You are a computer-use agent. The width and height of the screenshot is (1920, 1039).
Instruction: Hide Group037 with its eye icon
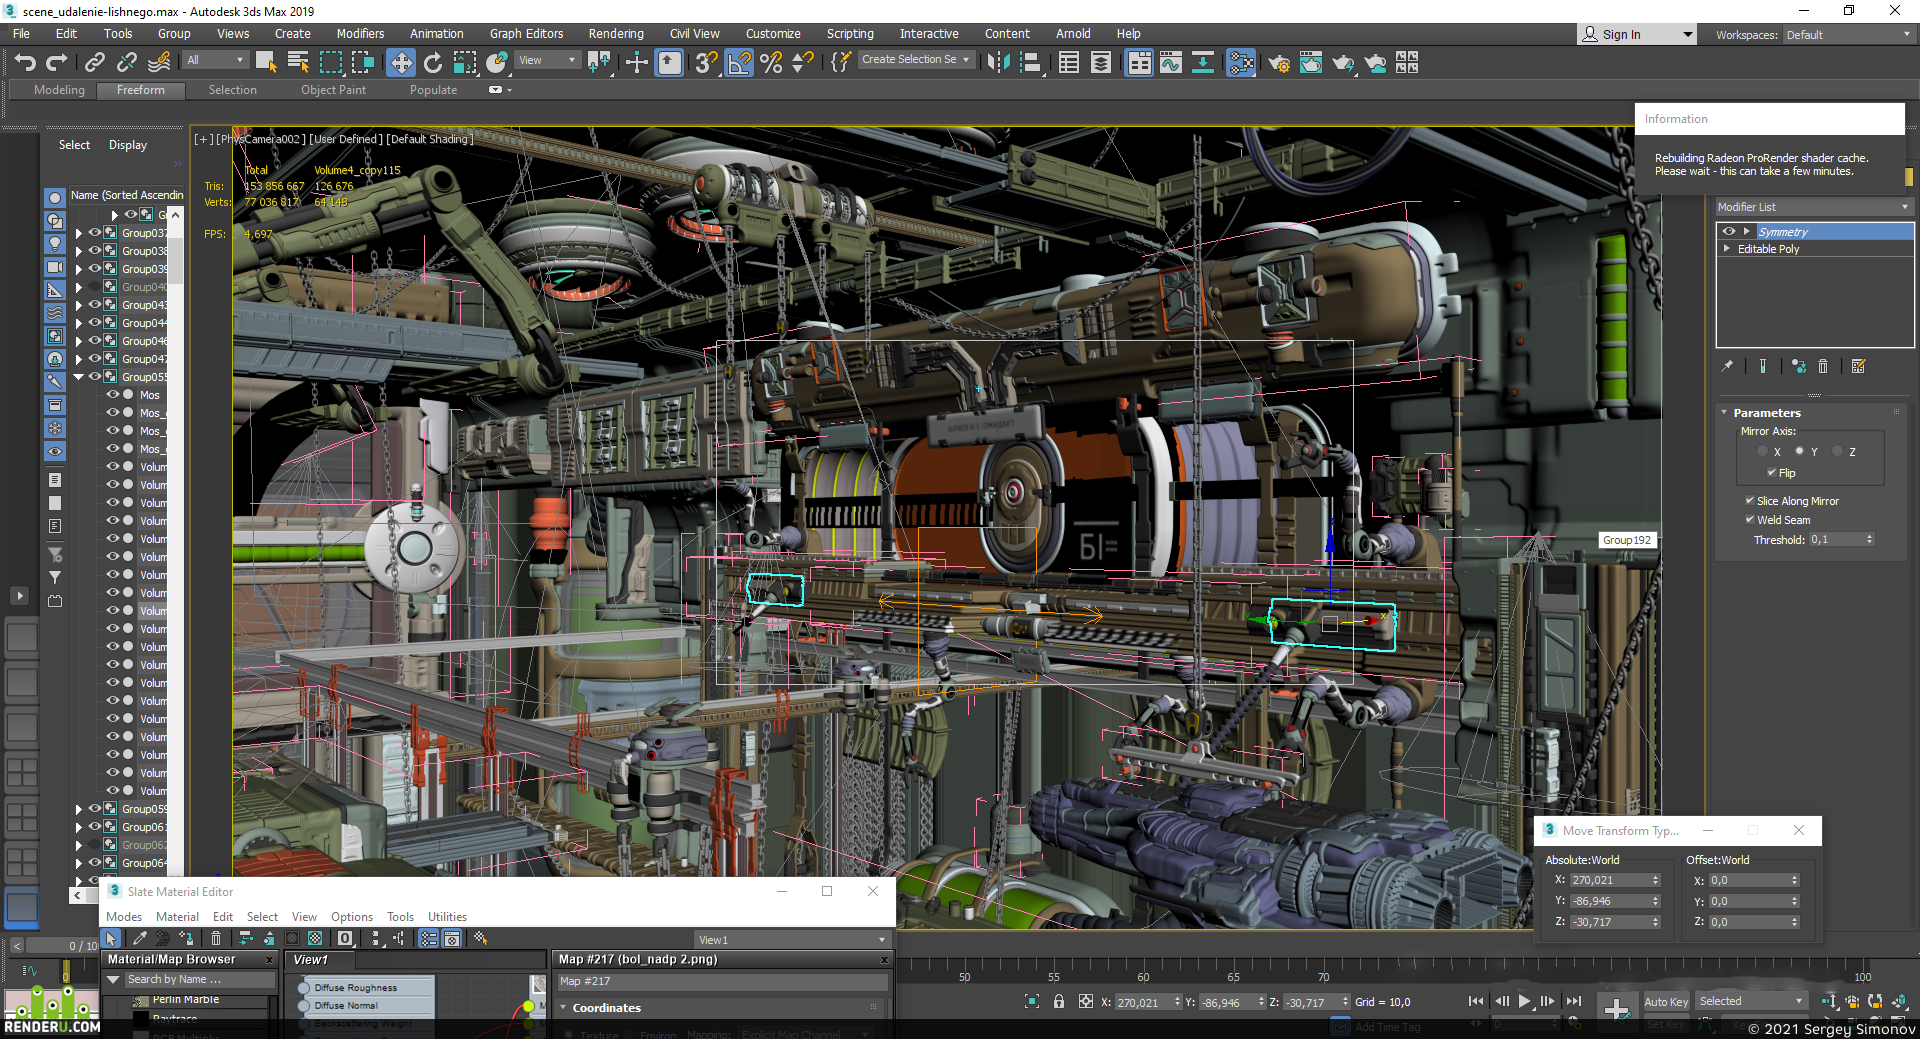tap(95, 233)
